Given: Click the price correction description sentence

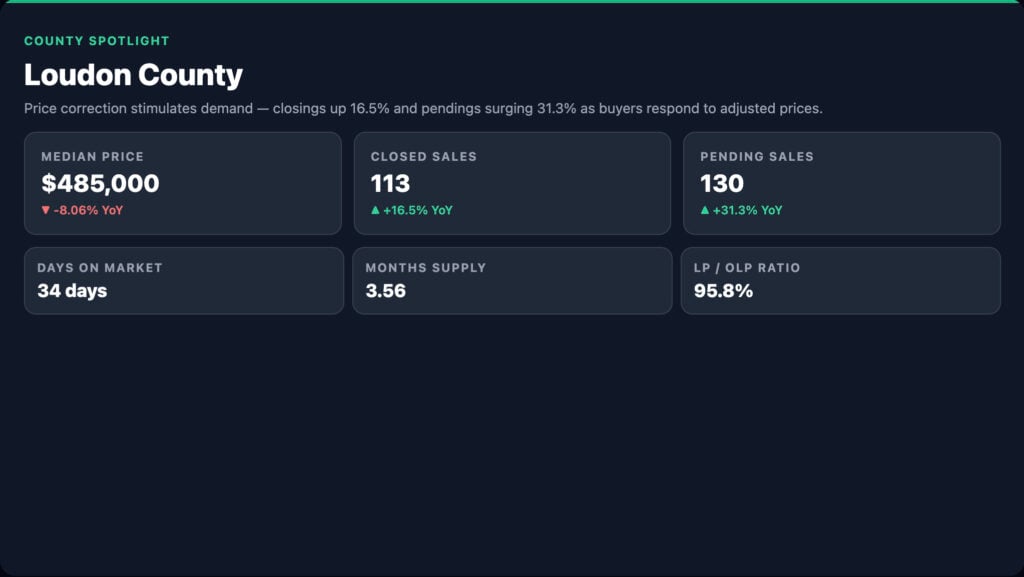Looking at the screenshot, I should pos(423,108).
